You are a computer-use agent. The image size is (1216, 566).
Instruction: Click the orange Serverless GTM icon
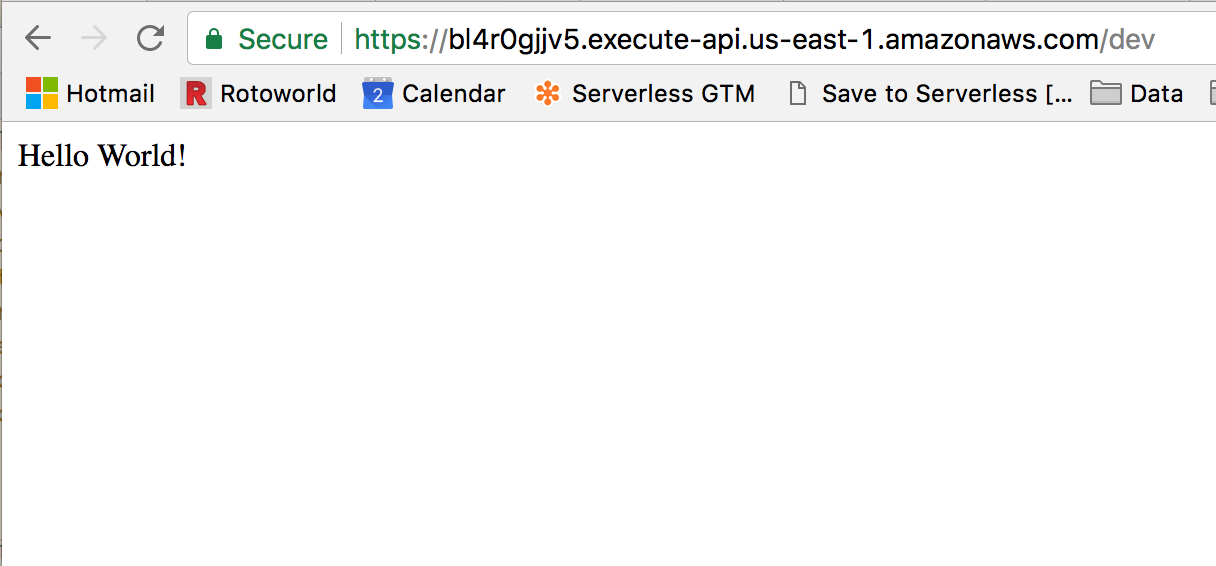(547, 93)
